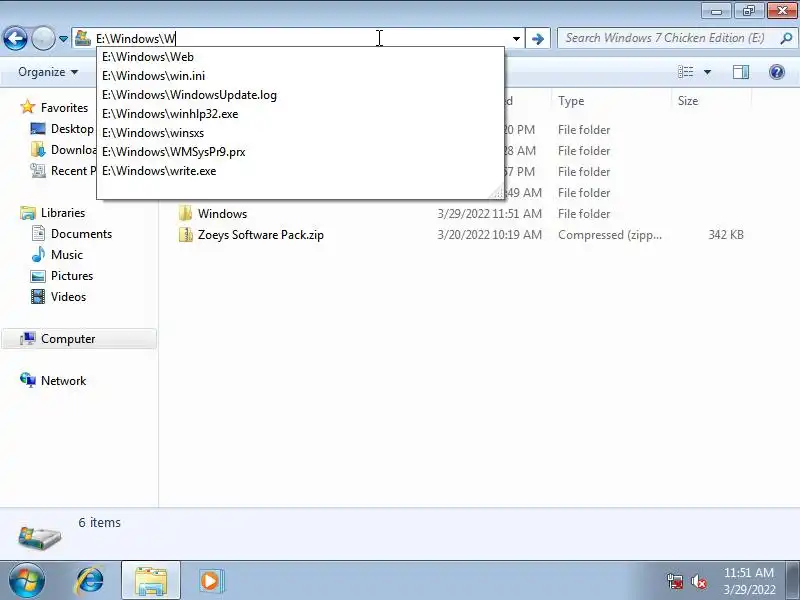Select Network in navigation pane
Image resolution: width=800 pixels, height=600 pixels.
click(63, 381)
